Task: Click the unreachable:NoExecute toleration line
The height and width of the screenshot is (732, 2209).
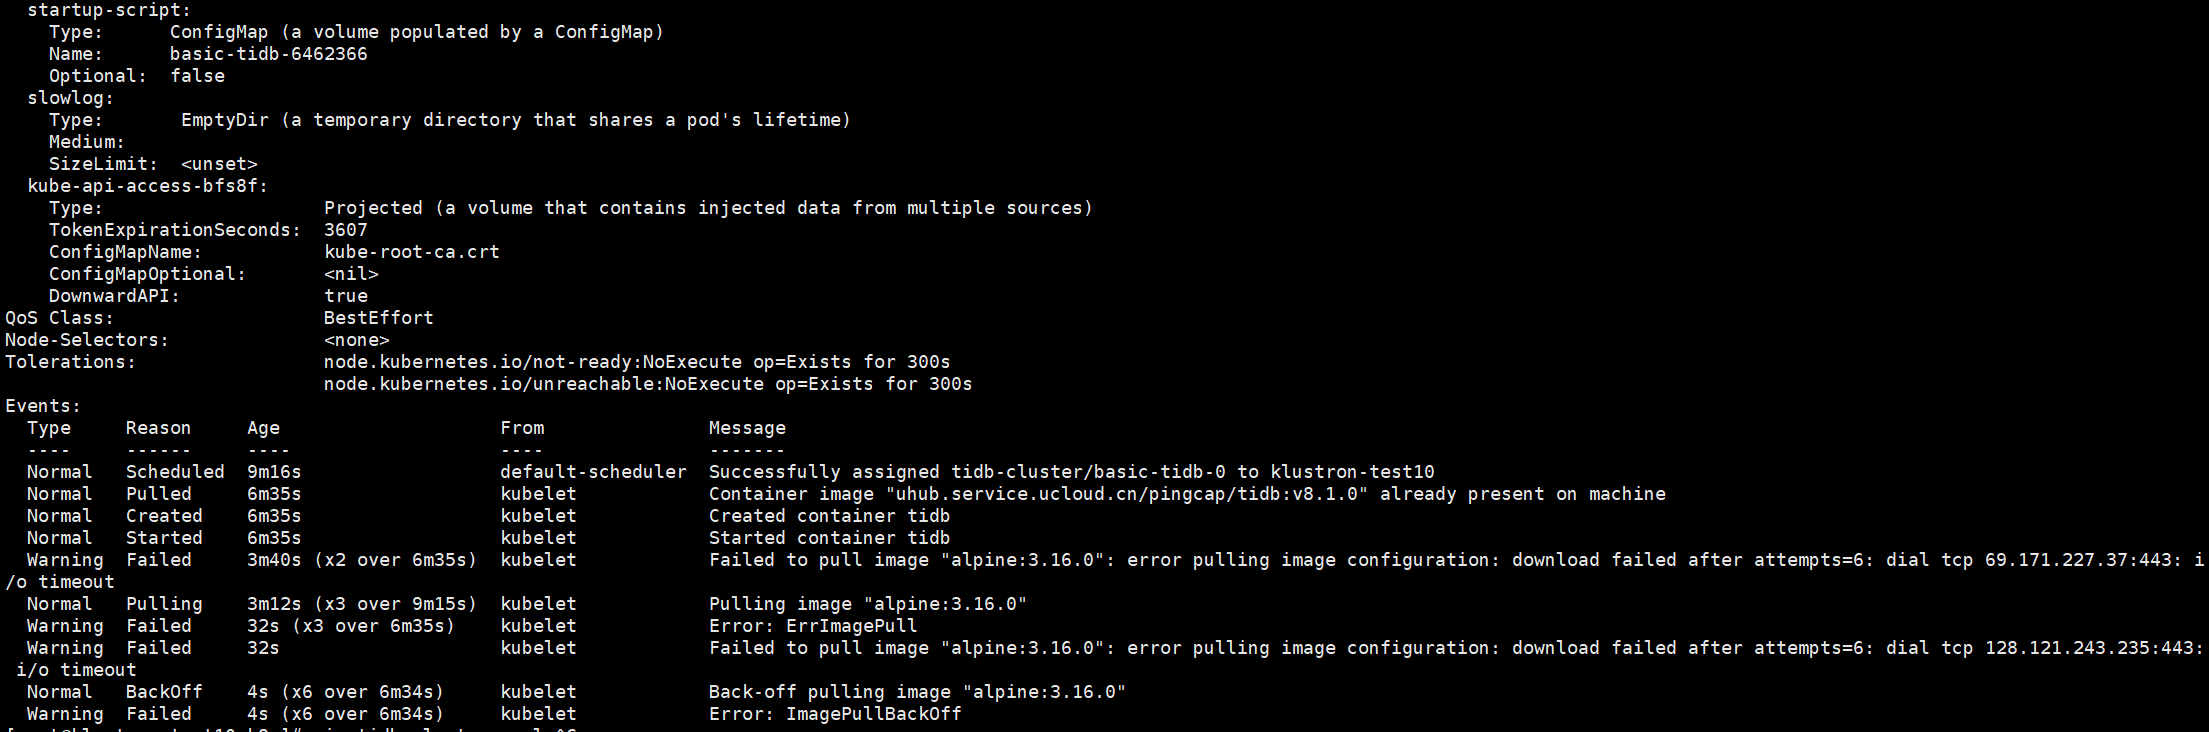Action: point(647,384)
